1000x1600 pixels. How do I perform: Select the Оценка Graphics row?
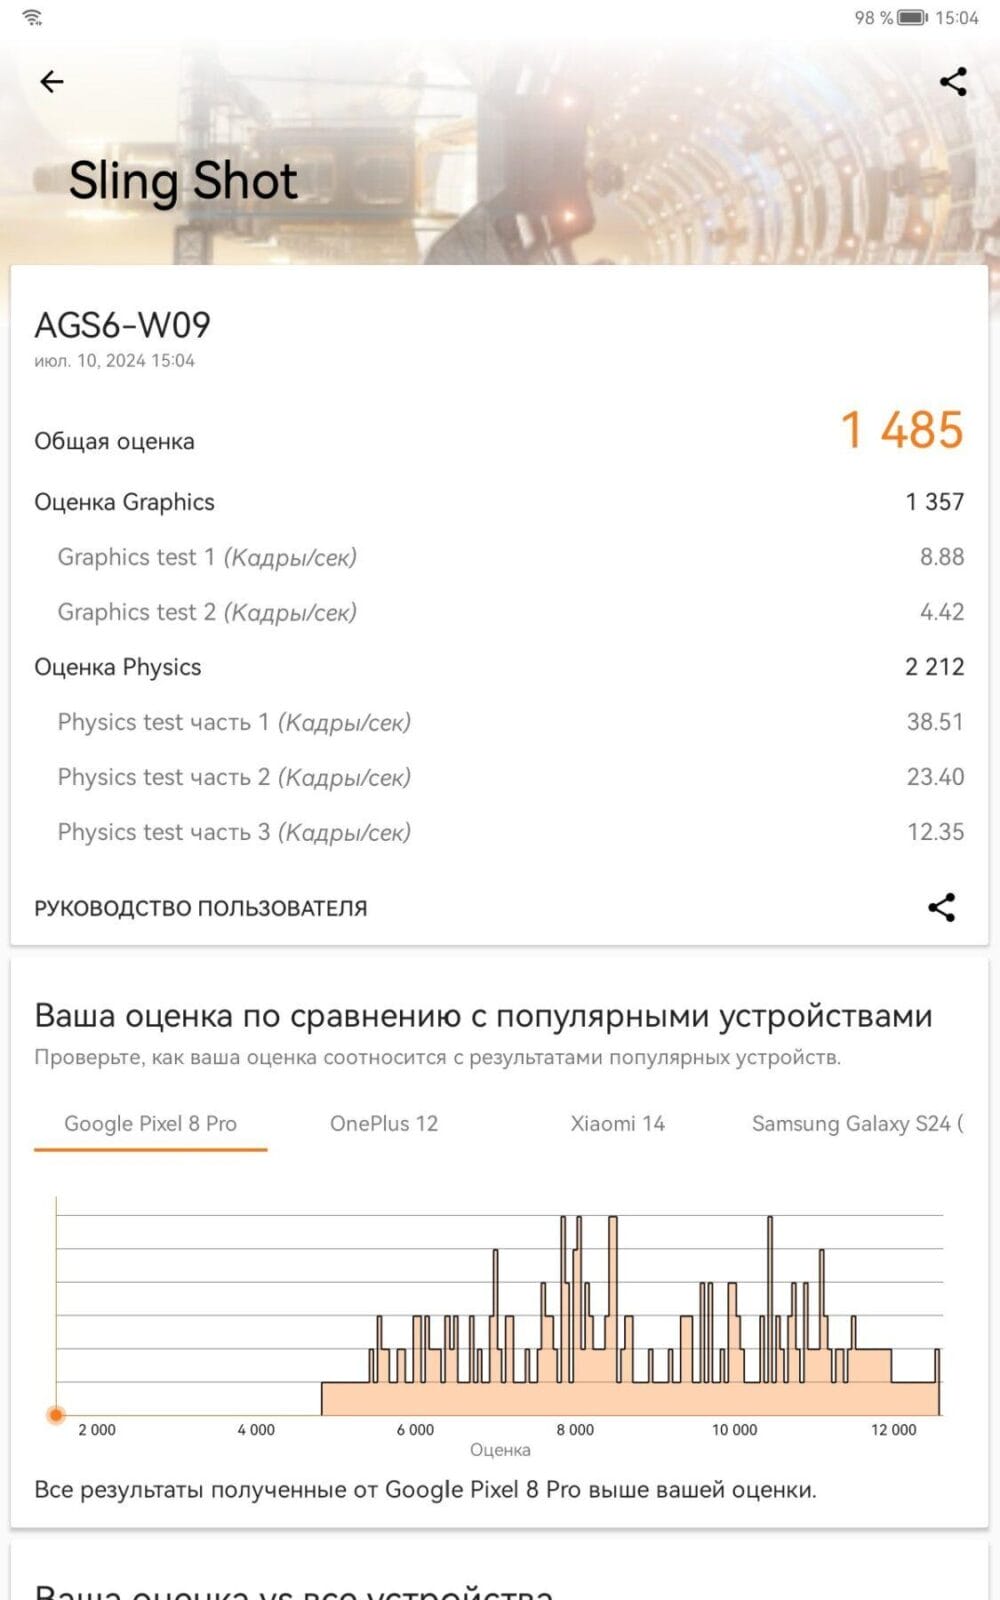499,502
